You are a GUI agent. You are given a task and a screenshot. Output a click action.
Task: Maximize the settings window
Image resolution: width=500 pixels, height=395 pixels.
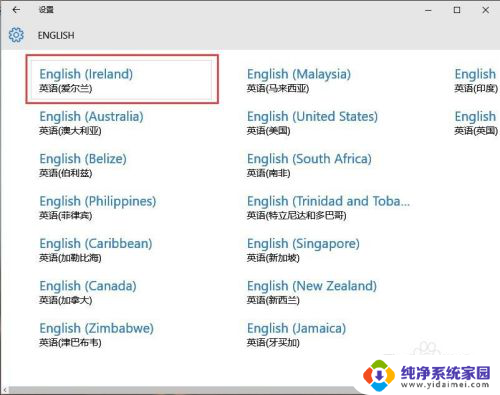tap(457, 10)
